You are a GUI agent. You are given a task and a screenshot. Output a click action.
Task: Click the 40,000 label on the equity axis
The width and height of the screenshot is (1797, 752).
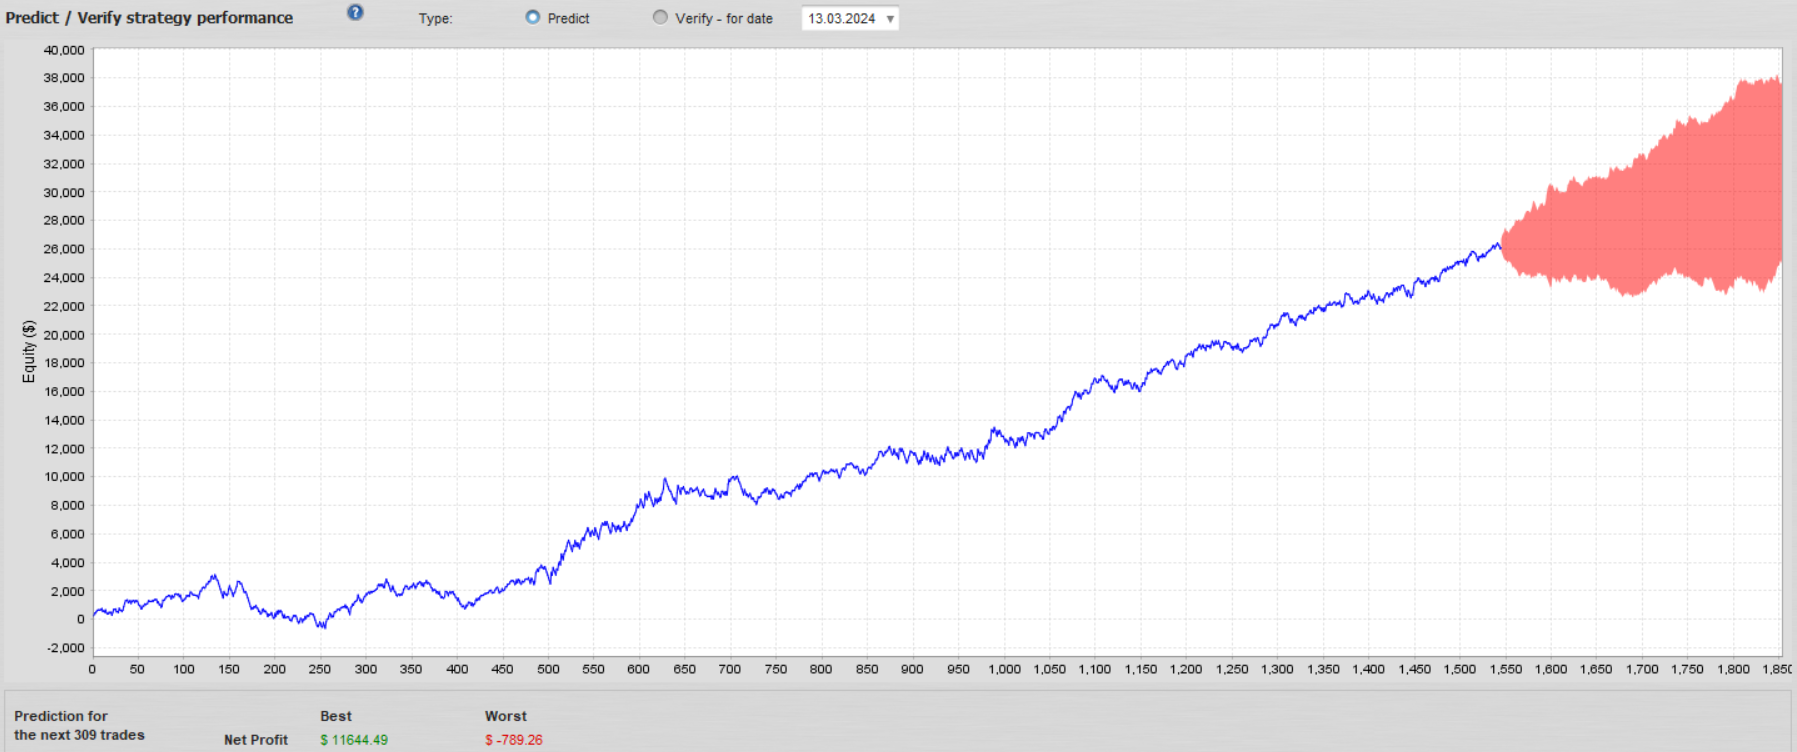(x=64, y=50)
